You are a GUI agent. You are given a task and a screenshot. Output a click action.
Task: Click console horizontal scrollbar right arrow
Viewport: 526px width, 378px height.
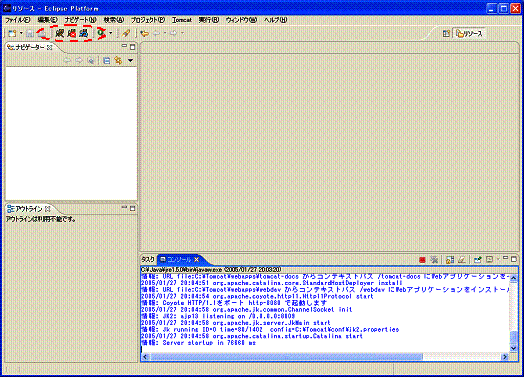point(505,357)
